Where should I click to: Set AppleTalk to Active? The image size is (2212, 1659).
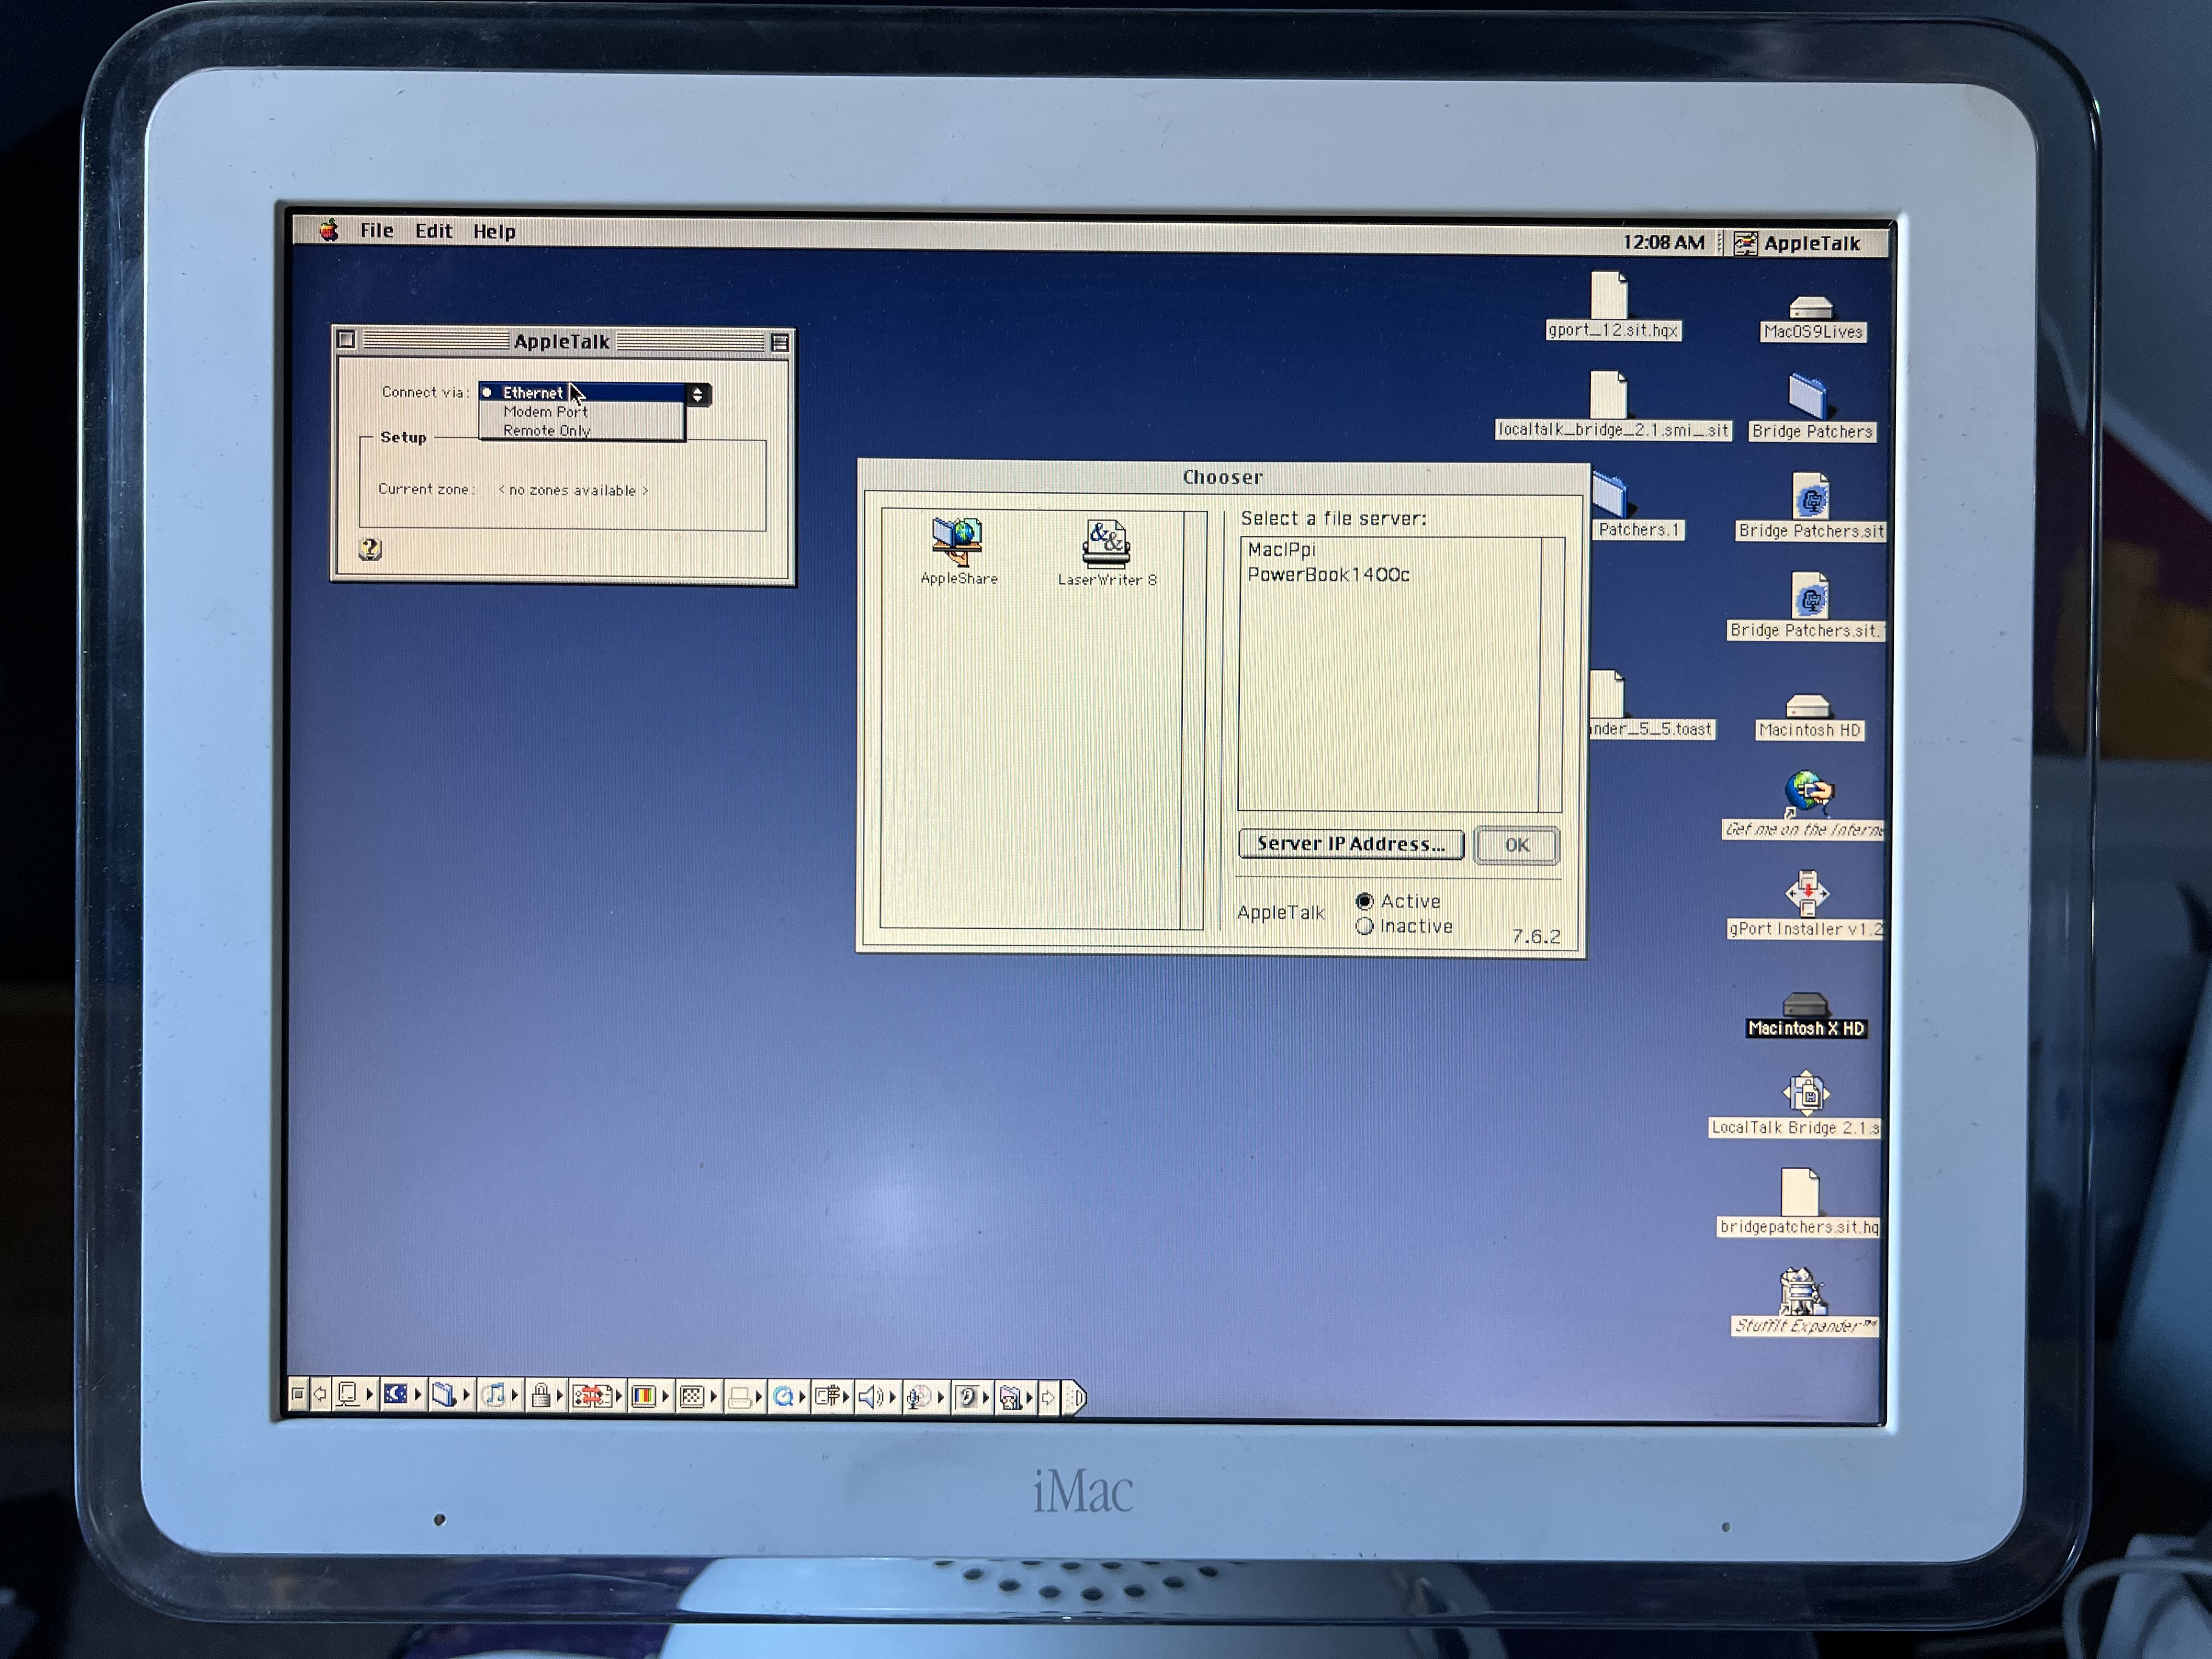[x=1364, y=901]
